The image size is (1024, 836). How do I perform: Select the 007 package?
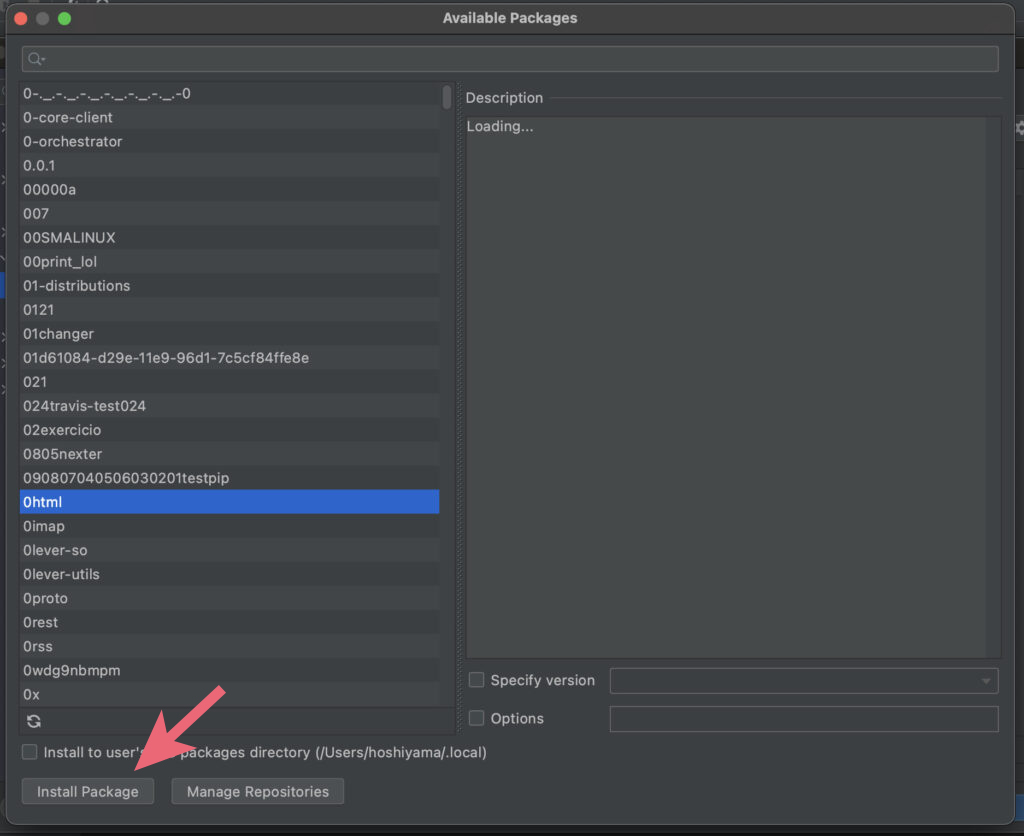click(x=229, y=214)
